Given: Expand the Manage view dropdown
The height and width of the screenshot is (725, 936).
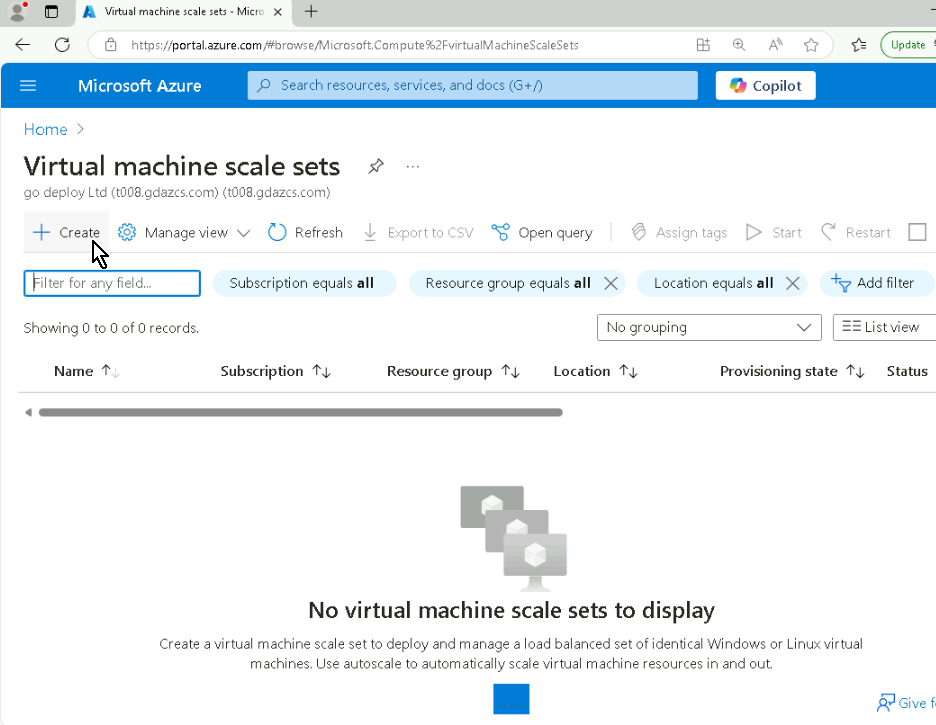Looking at the screenshot, I should coord(184,233).
